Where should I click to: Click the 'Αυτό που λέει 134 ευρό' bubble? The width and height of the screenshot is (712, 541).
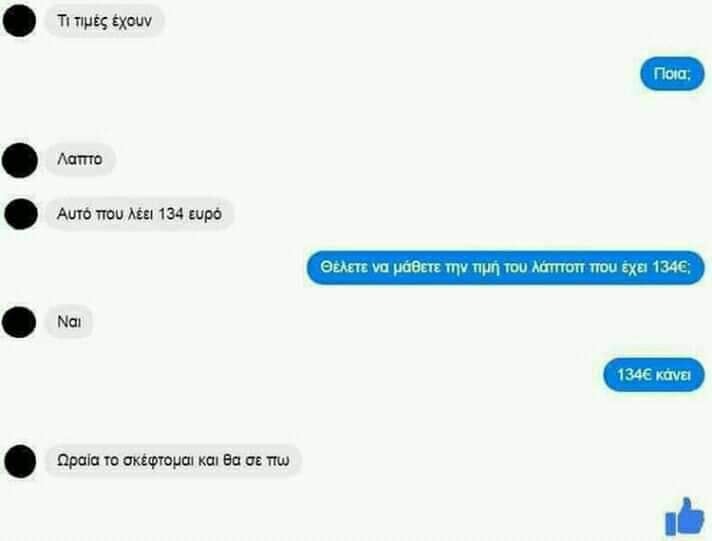click(x=139, y=213)
